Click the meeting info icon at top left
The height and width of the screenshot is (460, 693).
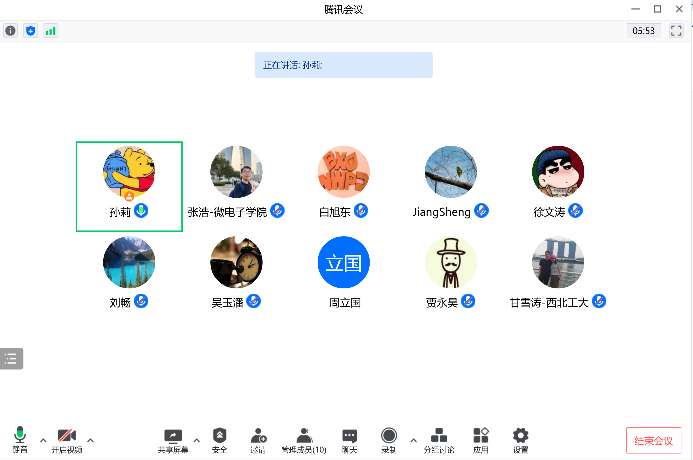coord(11,31)
